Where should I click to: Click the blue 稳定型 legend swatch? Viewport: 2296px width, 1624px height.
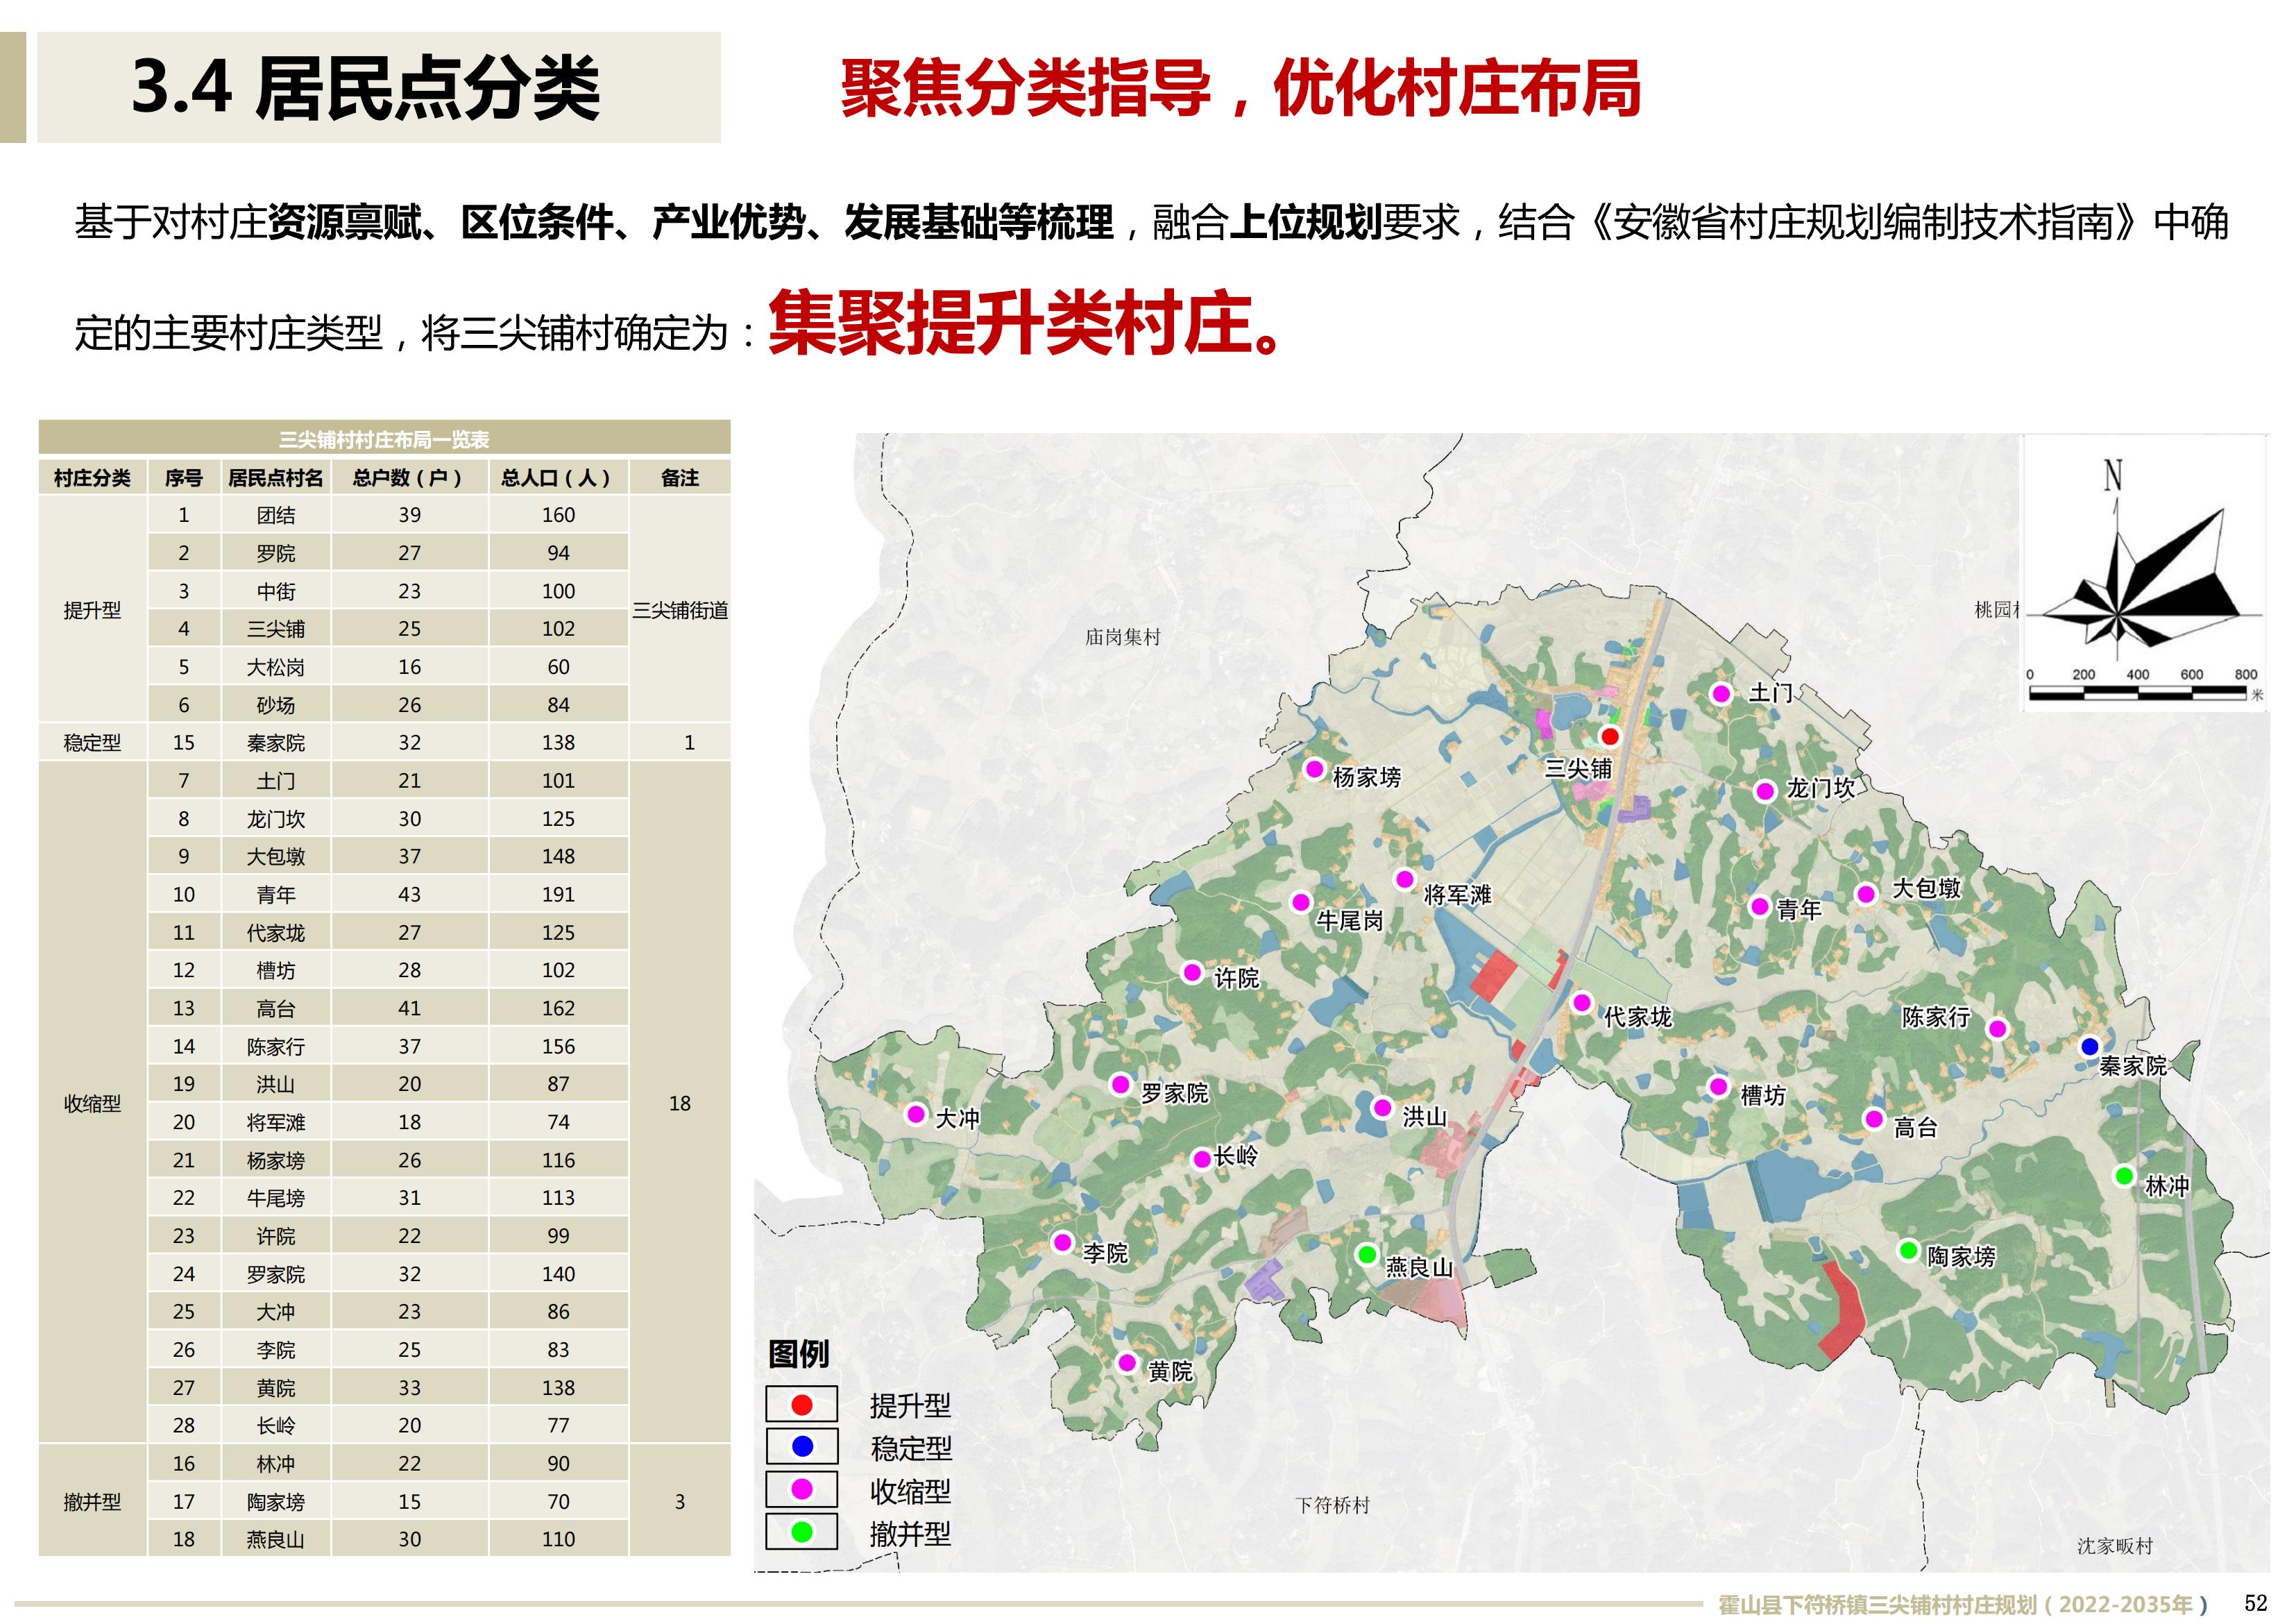click(802, 1446)
